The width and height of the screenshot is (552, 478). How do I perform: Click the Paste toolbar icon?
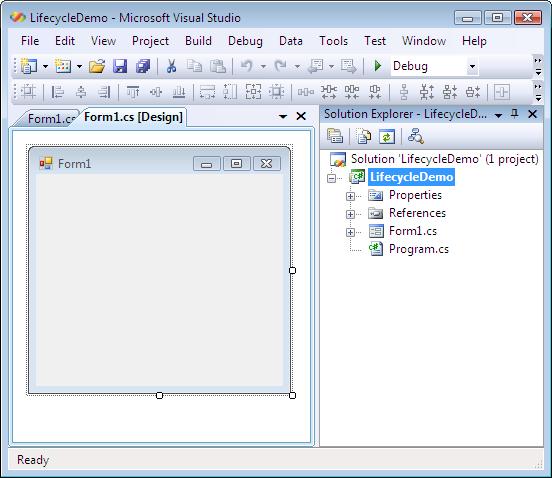coord(218,66)
